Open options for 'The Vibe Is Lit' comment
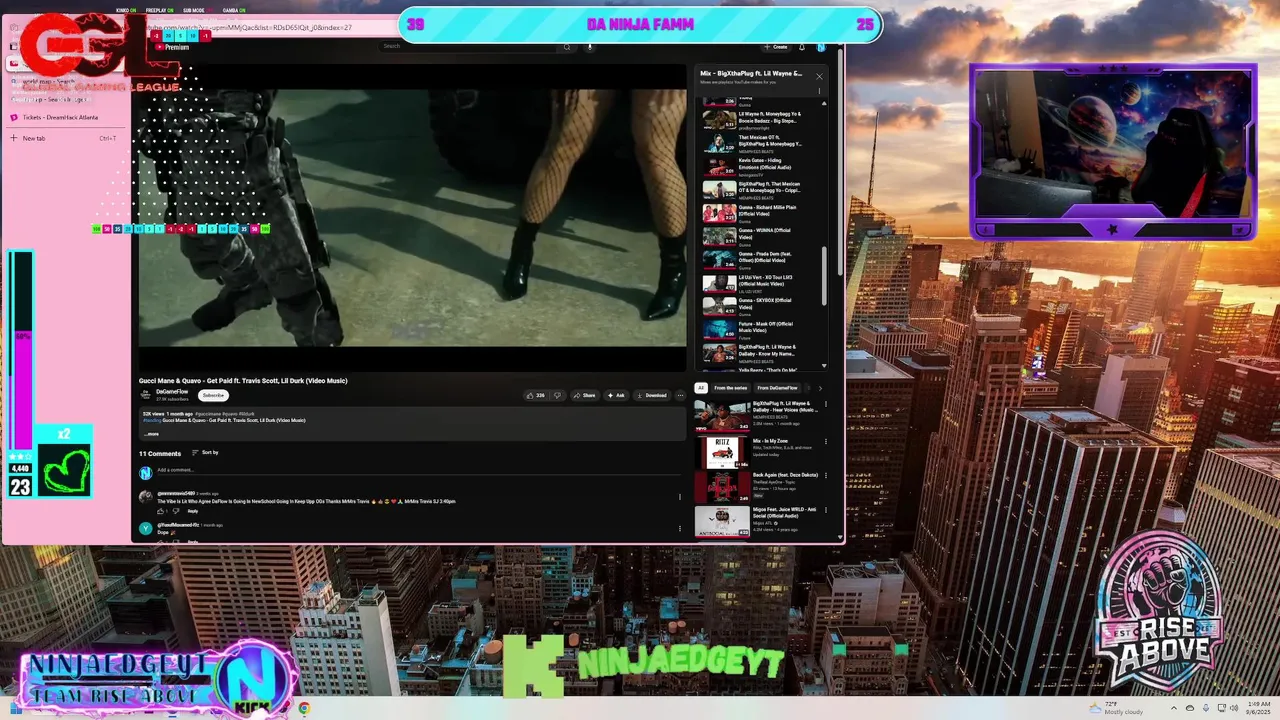 click(x=680, y=497)
